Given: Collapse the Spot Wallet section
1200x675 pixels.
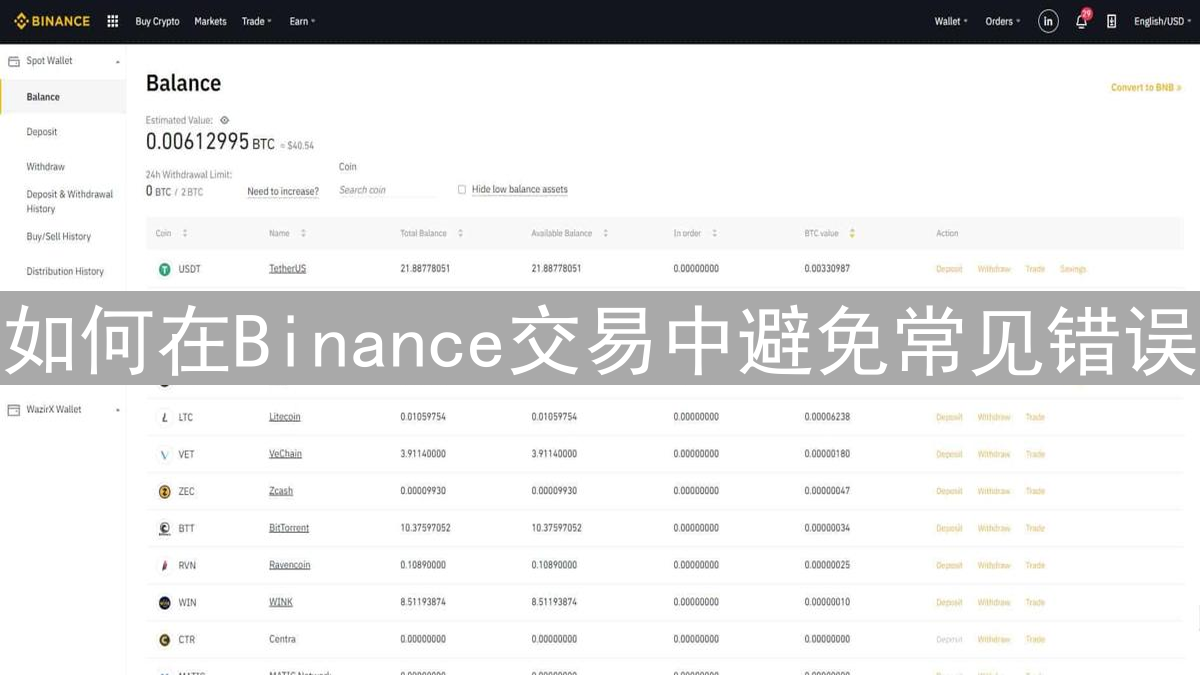Looking at the screenshot, I should [118, 61].
